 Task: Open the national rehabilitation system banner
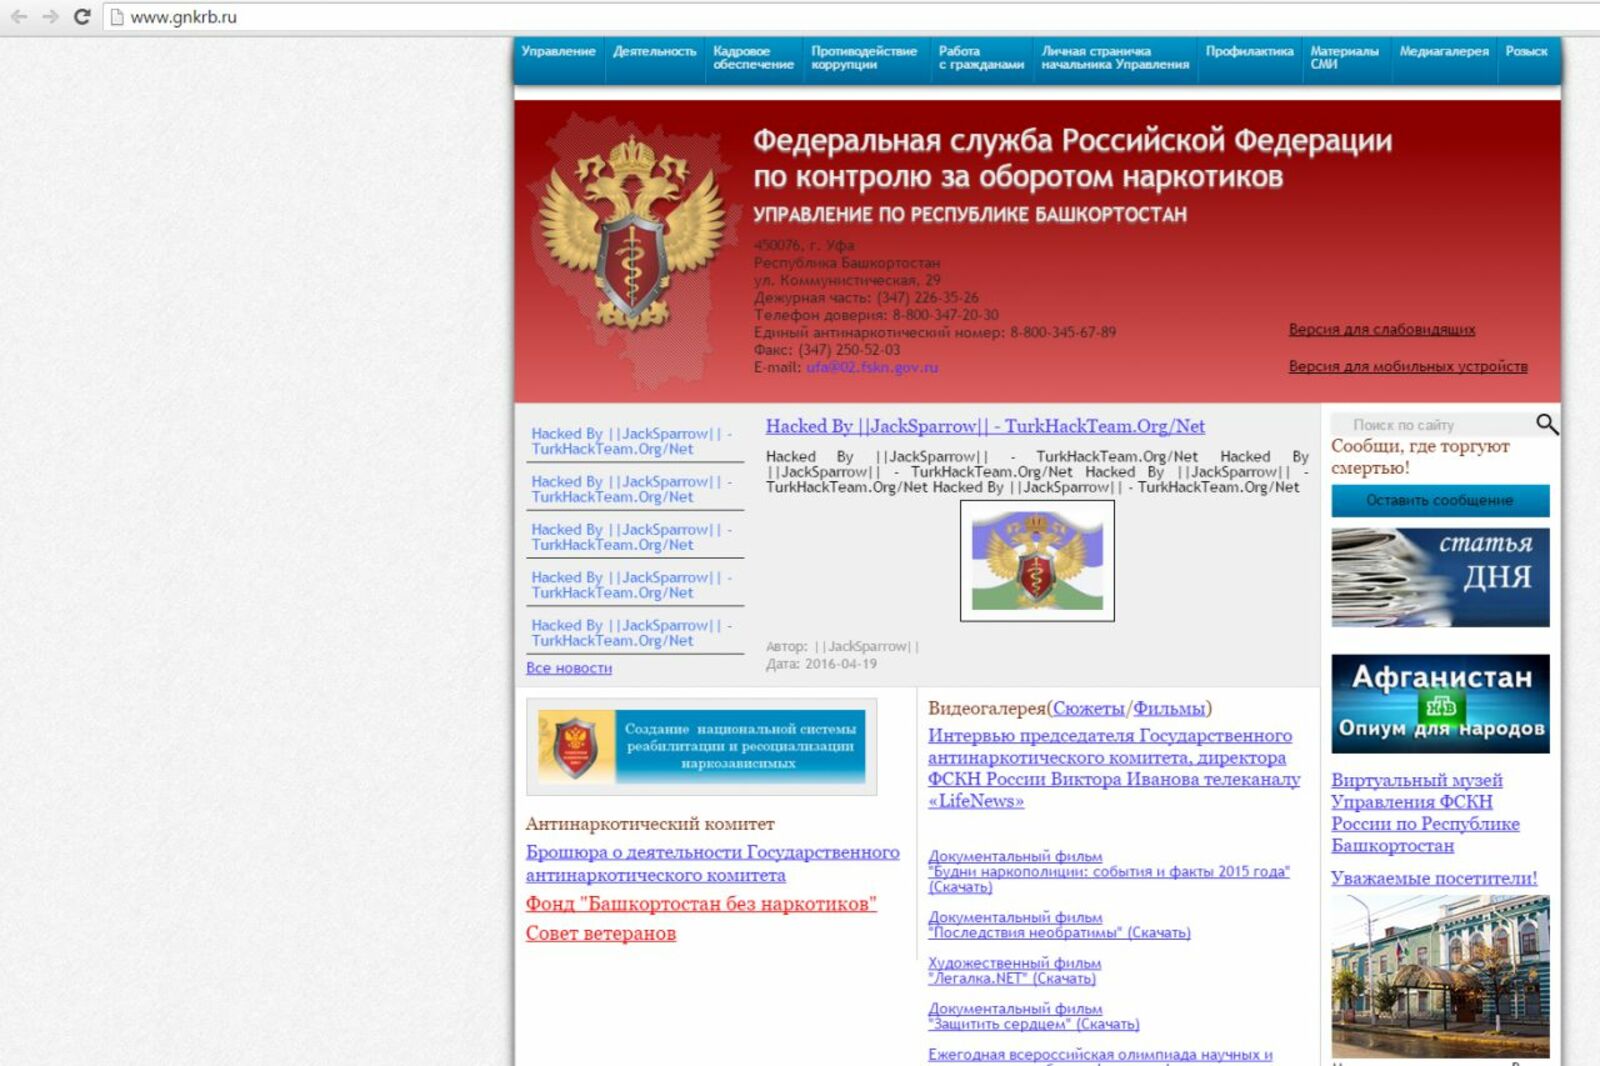pos(701,747)
